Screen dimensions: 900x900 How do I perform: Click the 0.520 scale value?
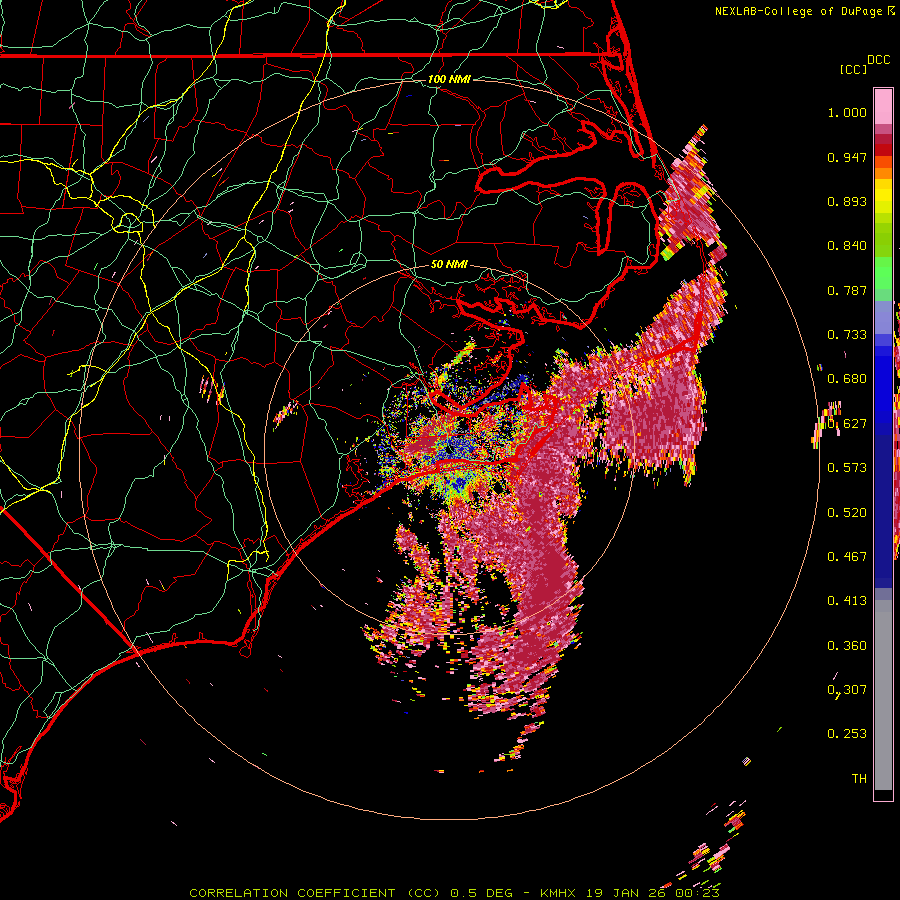point(847,513)
